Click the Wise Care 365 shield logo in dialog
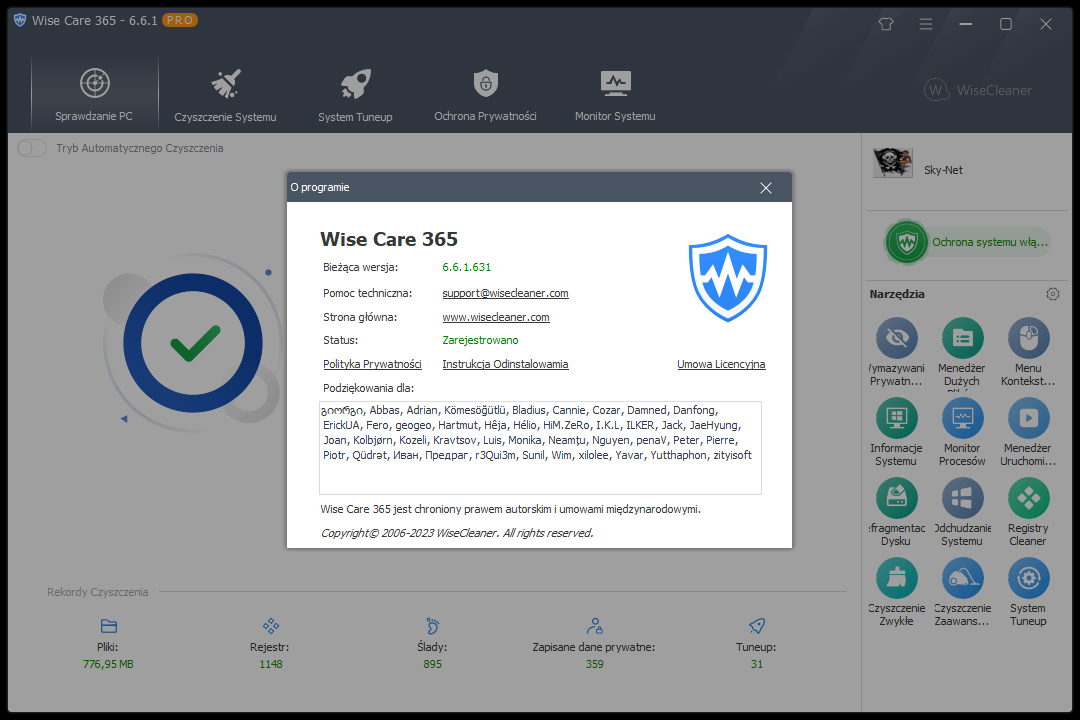The image size is (1080, 720). [728, 278]
